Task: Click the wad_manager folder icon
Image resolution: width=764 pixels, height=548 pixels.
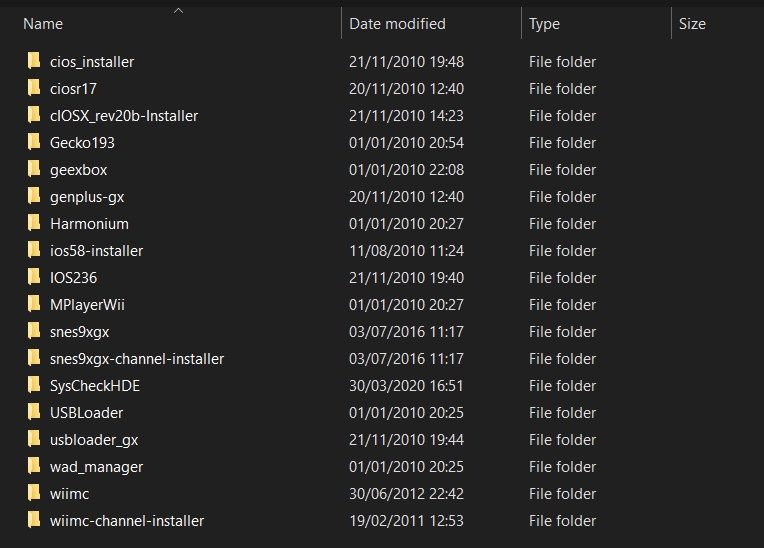Action: [x=34, y=466]
